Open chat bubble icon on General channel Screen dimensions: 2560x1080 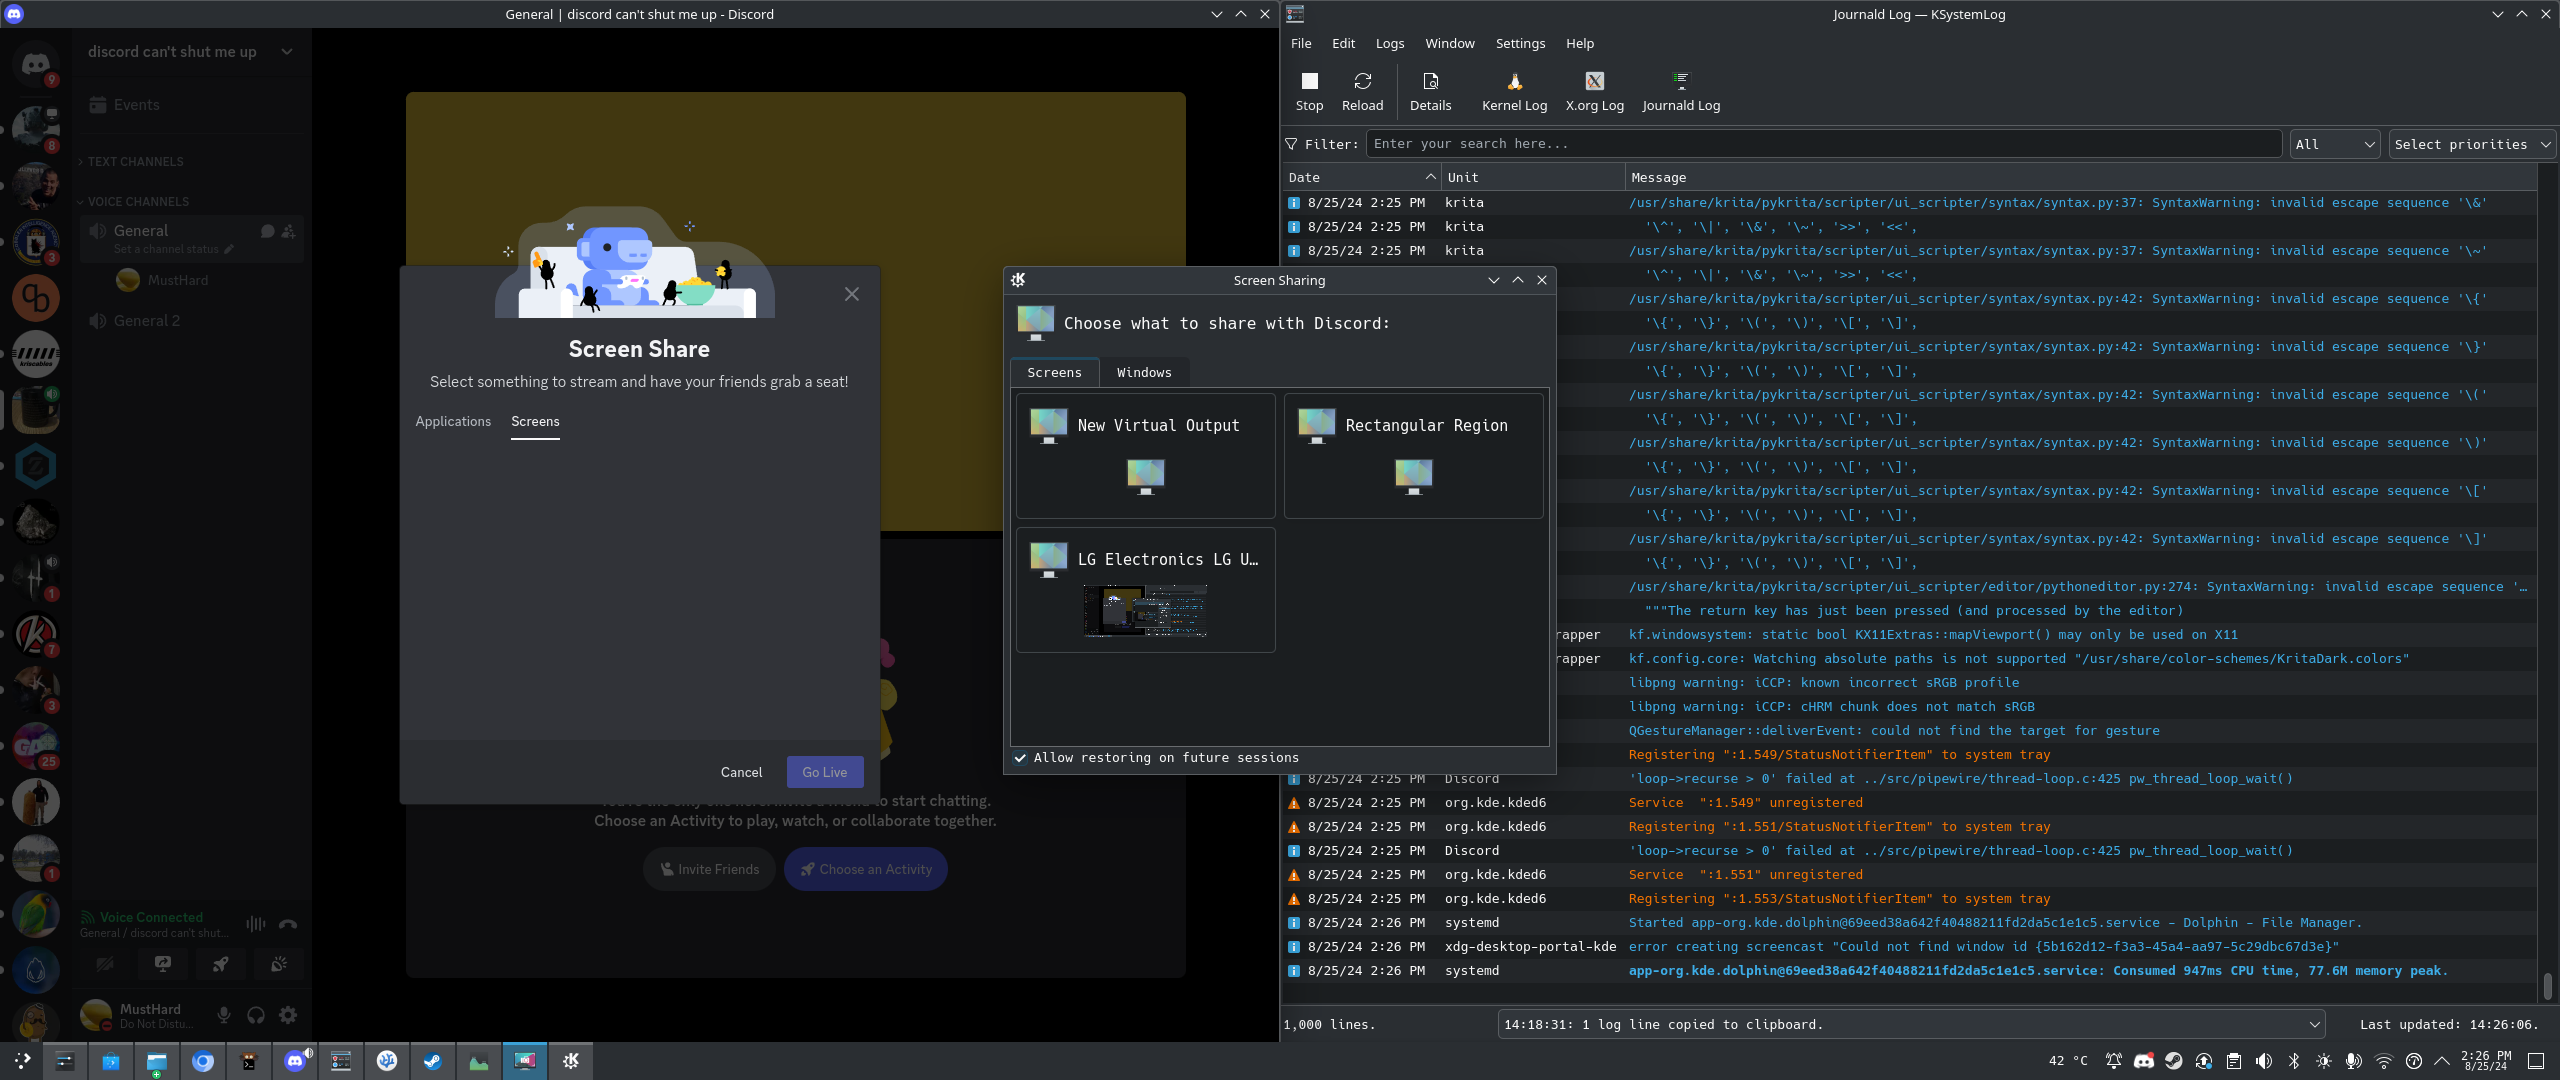coord(267,231)
